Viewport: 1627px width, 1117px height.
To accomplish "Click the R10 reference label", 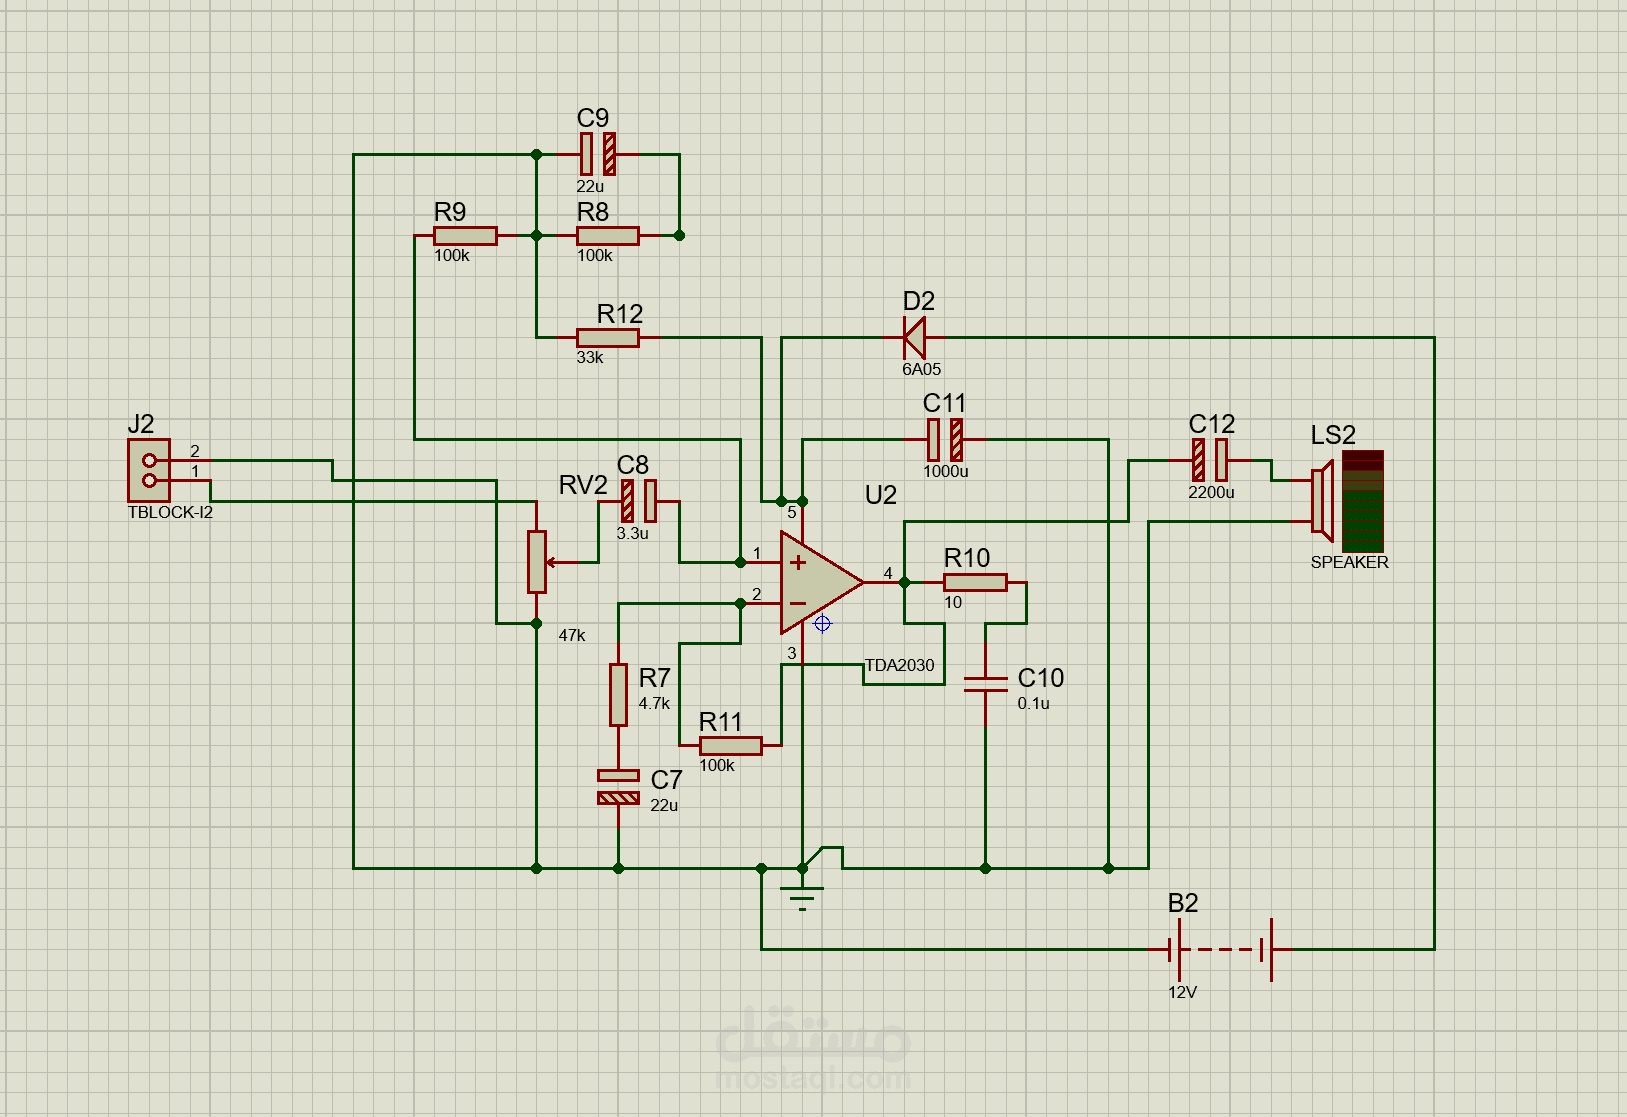I will [967, 558].
